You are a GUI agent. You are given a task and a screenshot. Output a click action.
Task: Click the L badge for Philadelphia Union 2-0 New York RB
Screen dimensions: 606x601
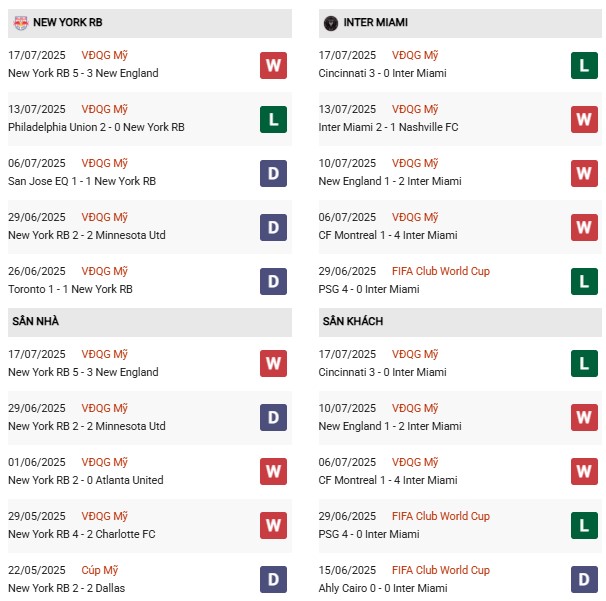(273, 119)
